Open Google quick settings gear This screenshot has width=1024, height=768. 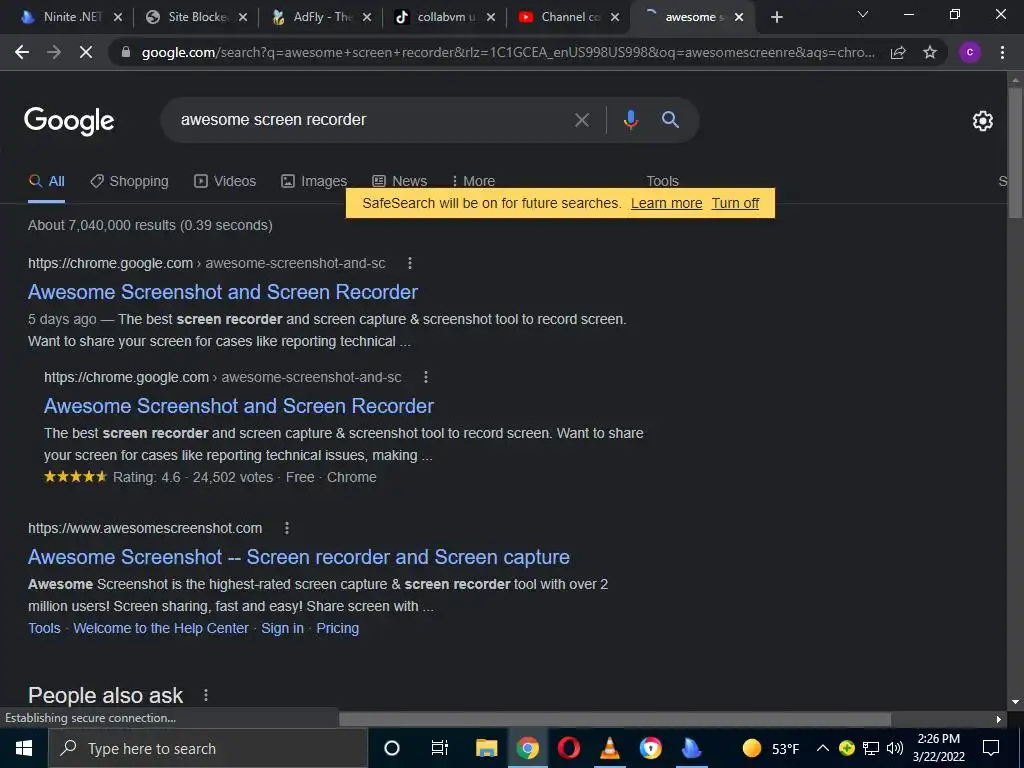point(982,121)
